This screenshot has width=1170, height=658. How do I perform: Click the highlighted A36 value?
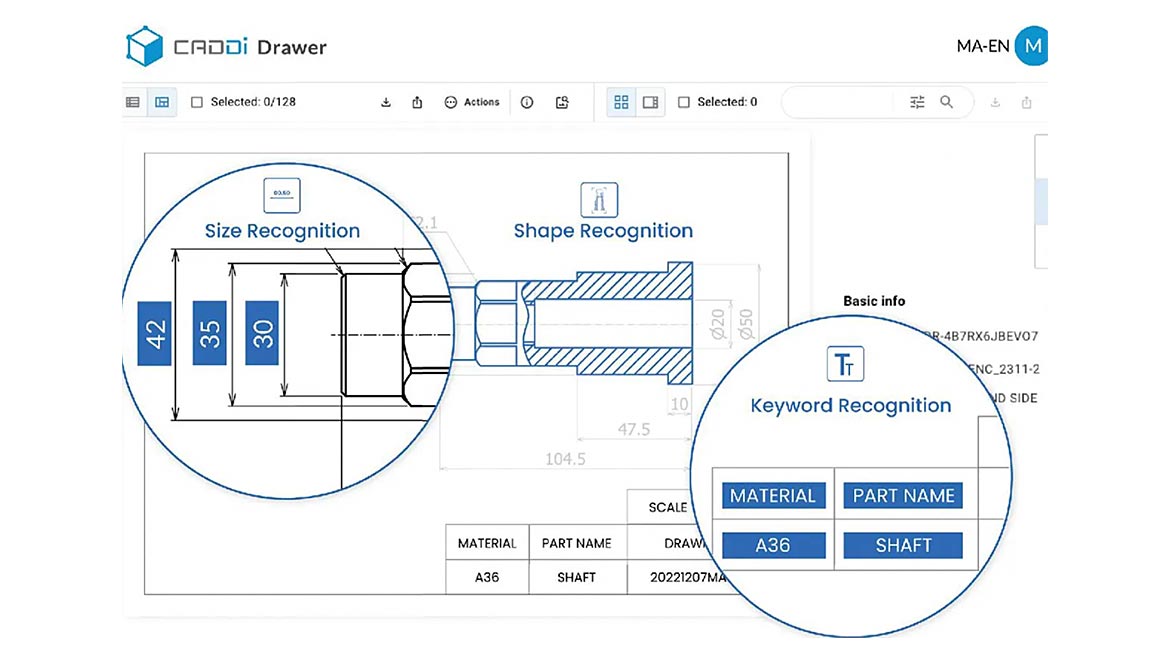coord(774,545)
